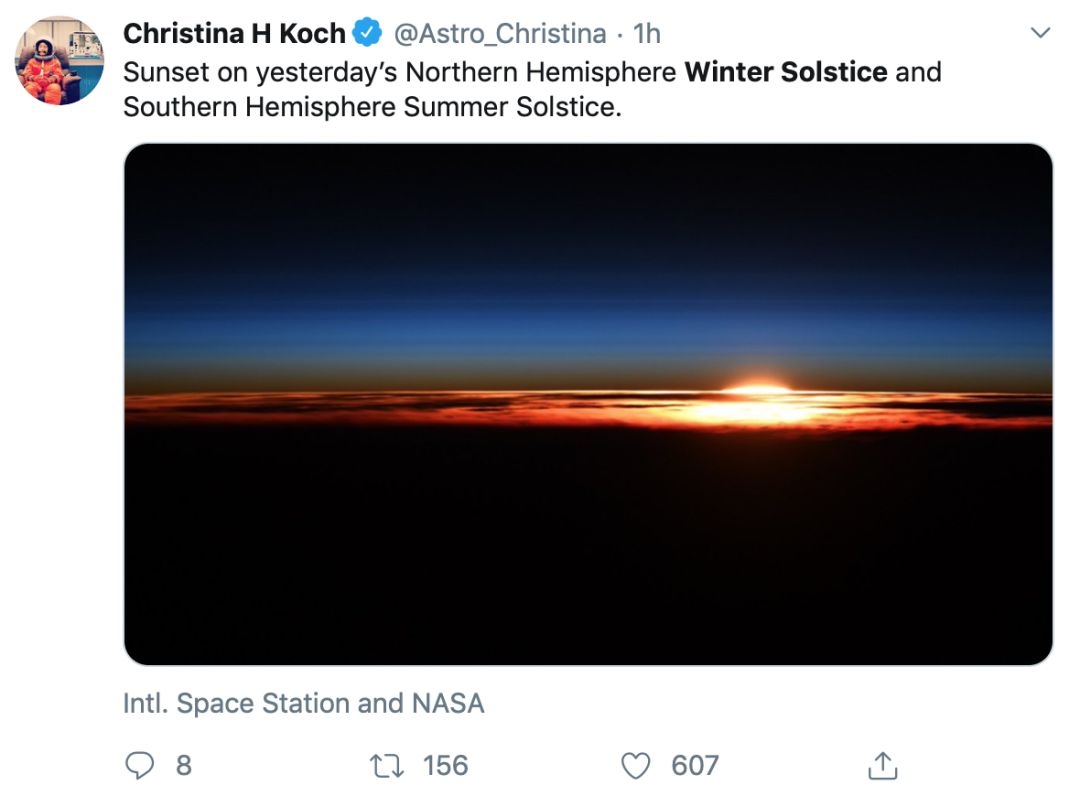Image resolution: width=1080 pixels, height=796 pixels.
Task: Open the share tweet icon
Action: [882, 766]
